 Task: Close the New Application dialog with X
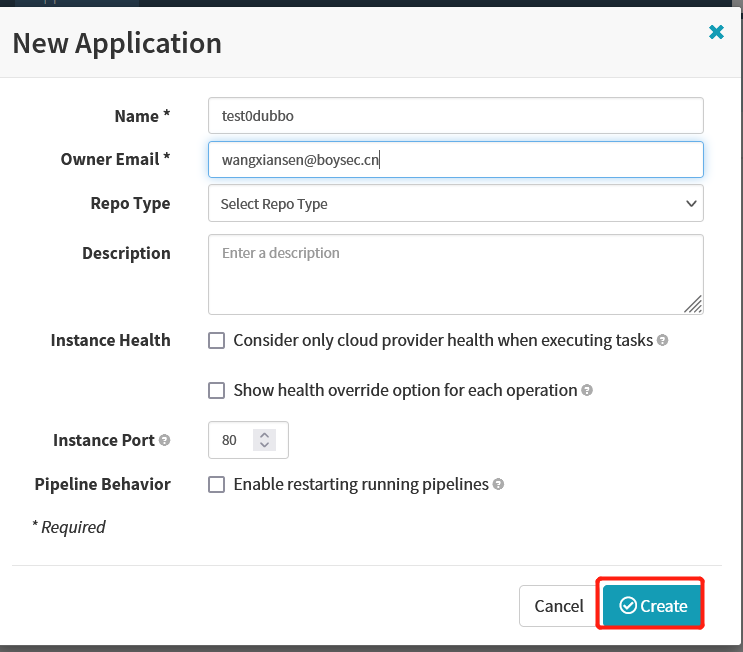716,32
